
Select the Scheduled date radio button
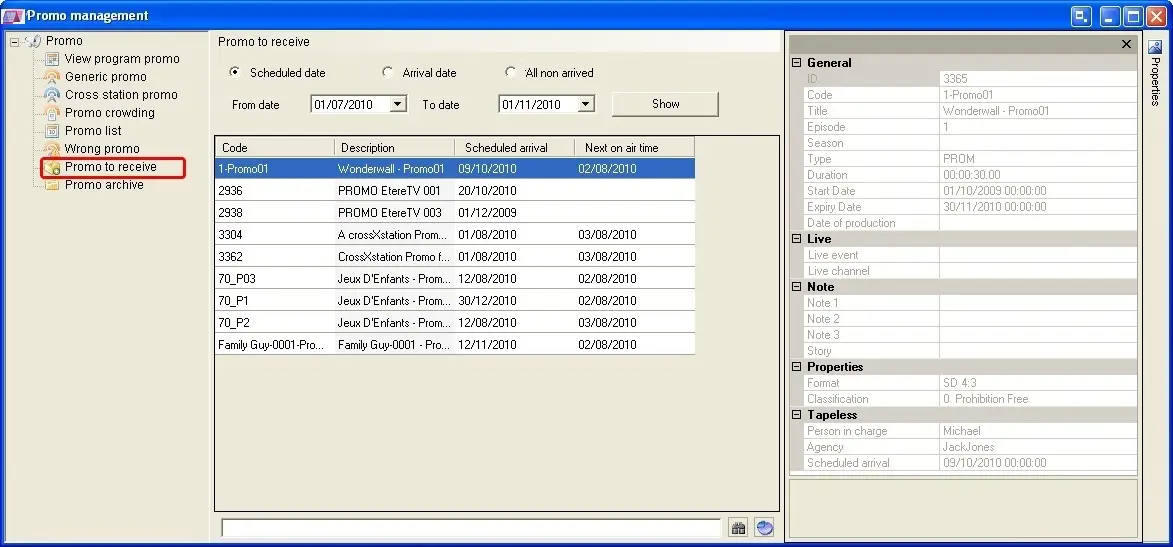tap(234, 73)
